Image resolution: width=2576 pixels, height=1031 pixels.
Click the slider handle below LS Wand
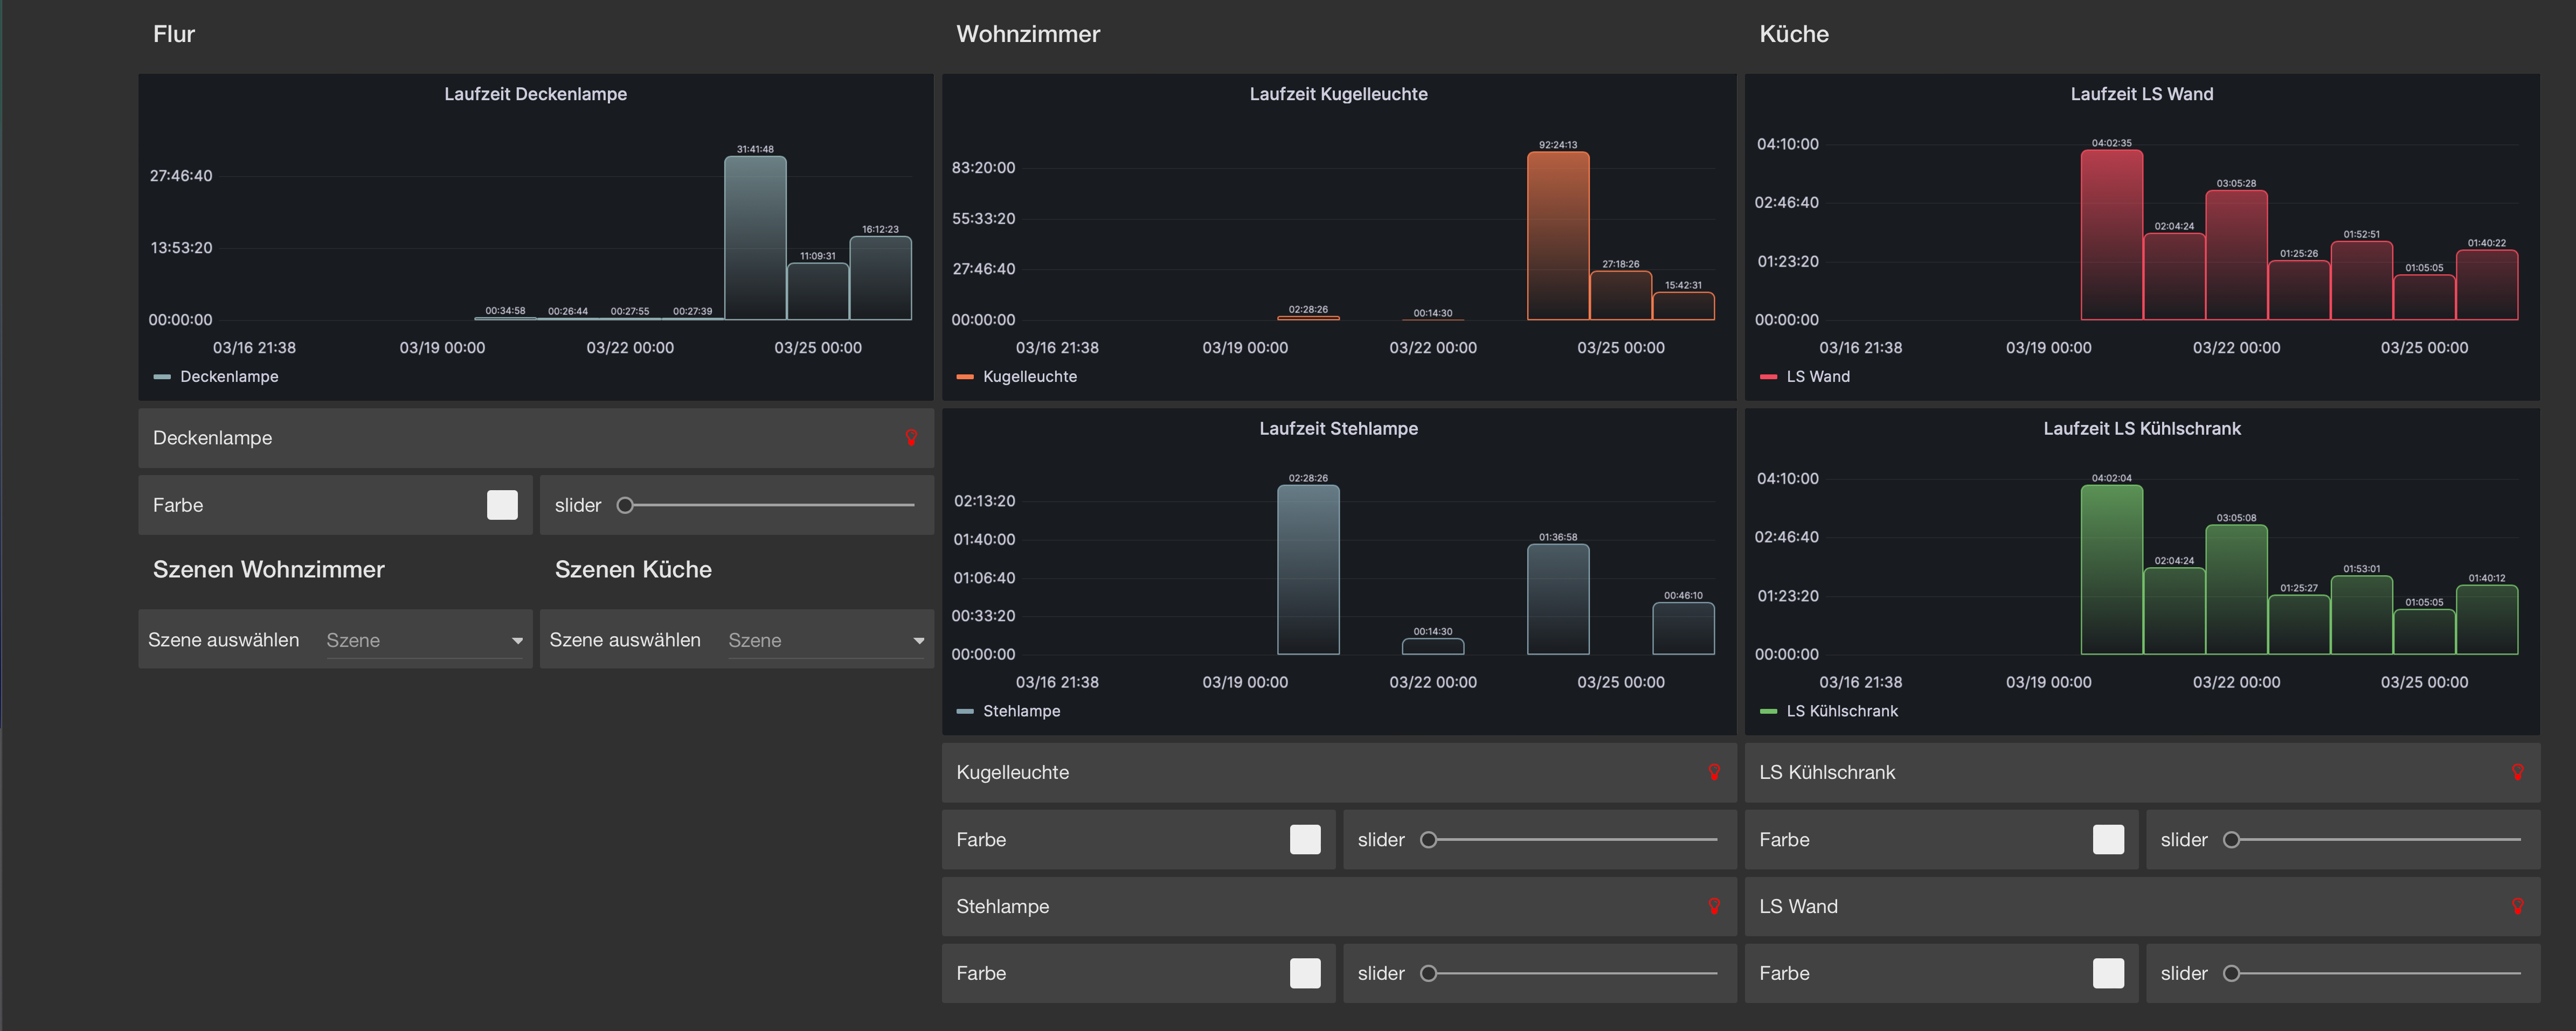[x=2232, y=973]
